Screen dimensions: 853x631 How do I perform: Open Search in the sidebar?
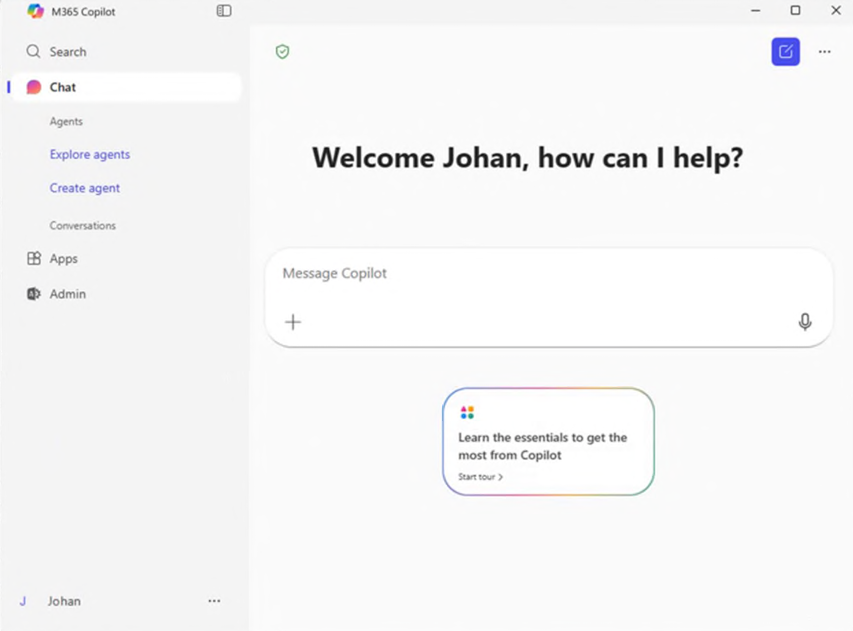point(57,52)
